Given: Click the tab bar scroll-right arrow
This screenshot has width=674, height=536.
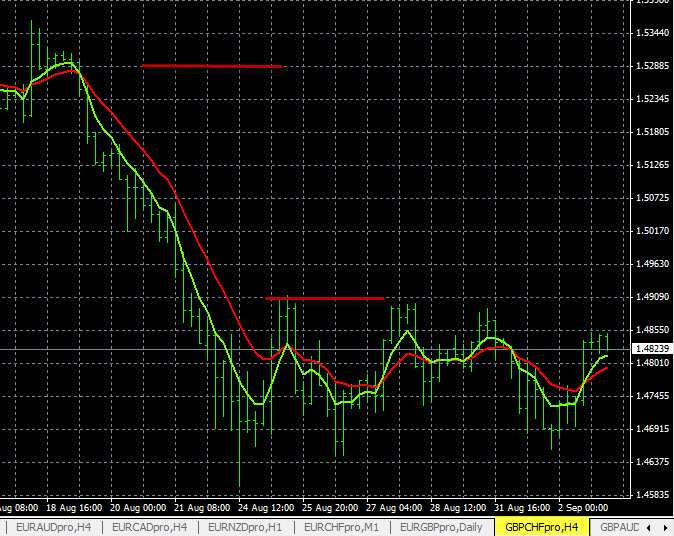Looking at the screenshot, I should click(x=665, y=528).
